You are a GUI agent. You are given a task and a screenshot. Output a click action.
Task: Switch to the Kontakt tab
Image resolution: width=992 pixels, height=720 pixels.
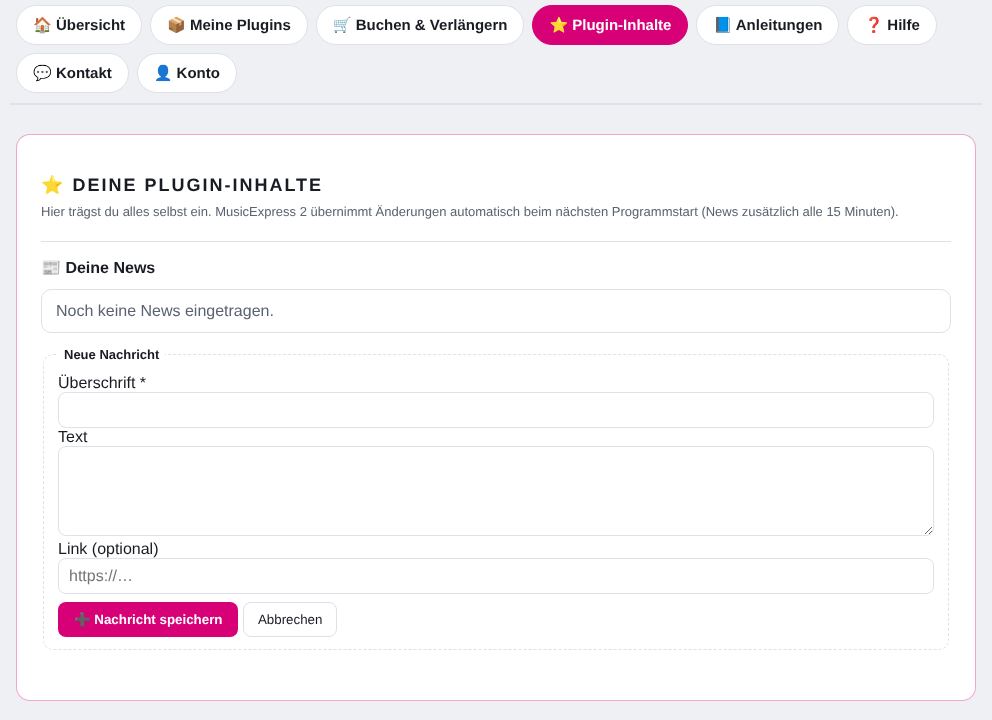[72, 73]
